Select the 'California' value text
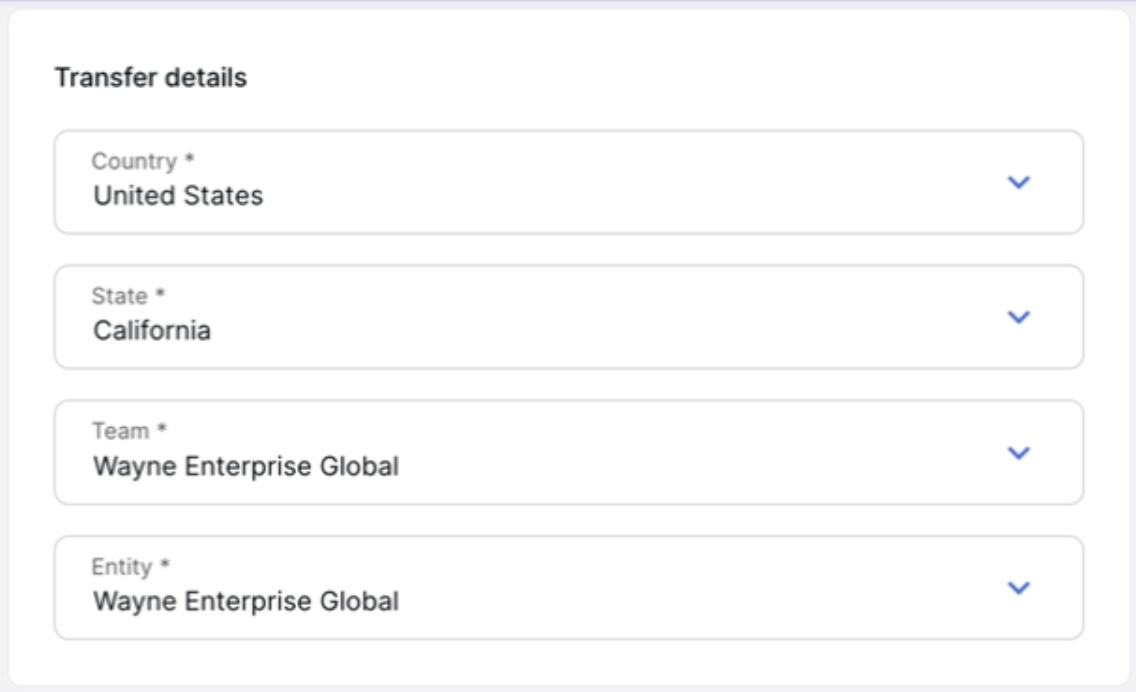This screenshot has height=692, width=1136. click(x=152, y=330)
